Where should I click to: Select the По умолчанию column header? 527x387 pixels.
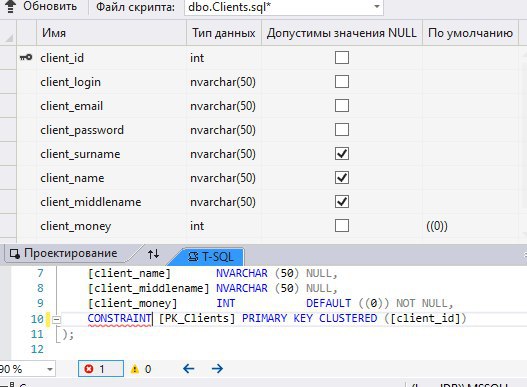pos(470,33)
